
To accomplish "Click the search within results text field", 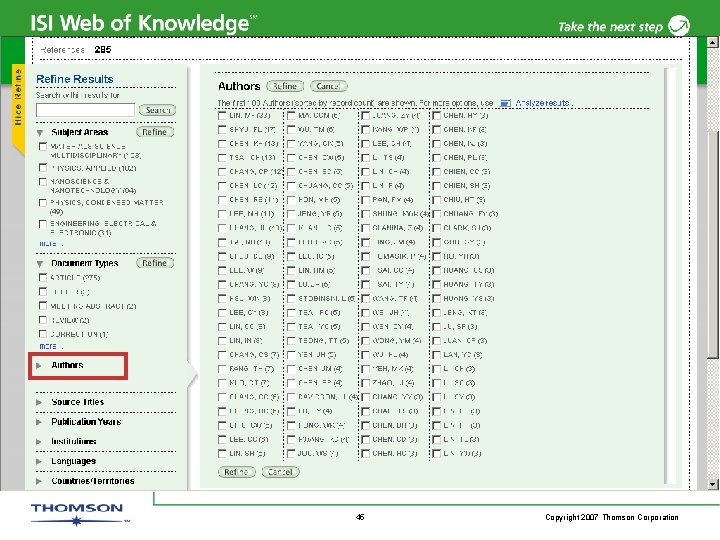I will [x=85, y=110].
